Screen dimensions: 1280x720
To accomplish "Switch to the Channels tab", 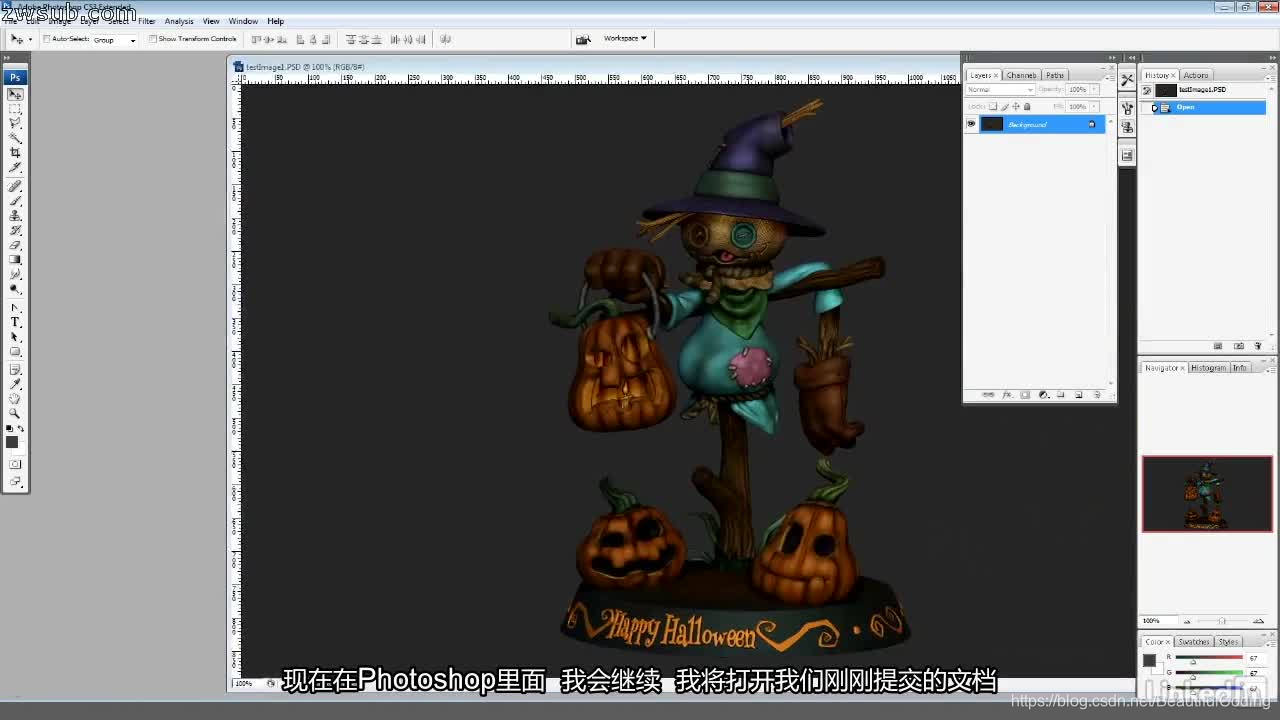I will (1021, 75).
